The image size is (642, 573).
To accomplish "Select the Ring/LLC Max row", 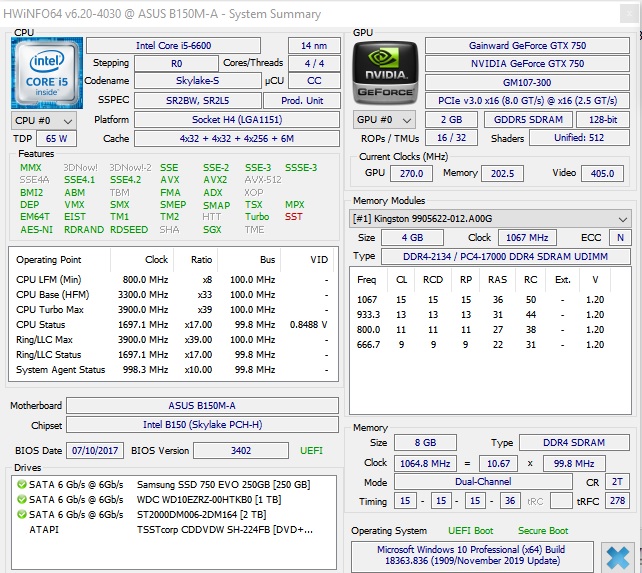I will coord(174,340).
